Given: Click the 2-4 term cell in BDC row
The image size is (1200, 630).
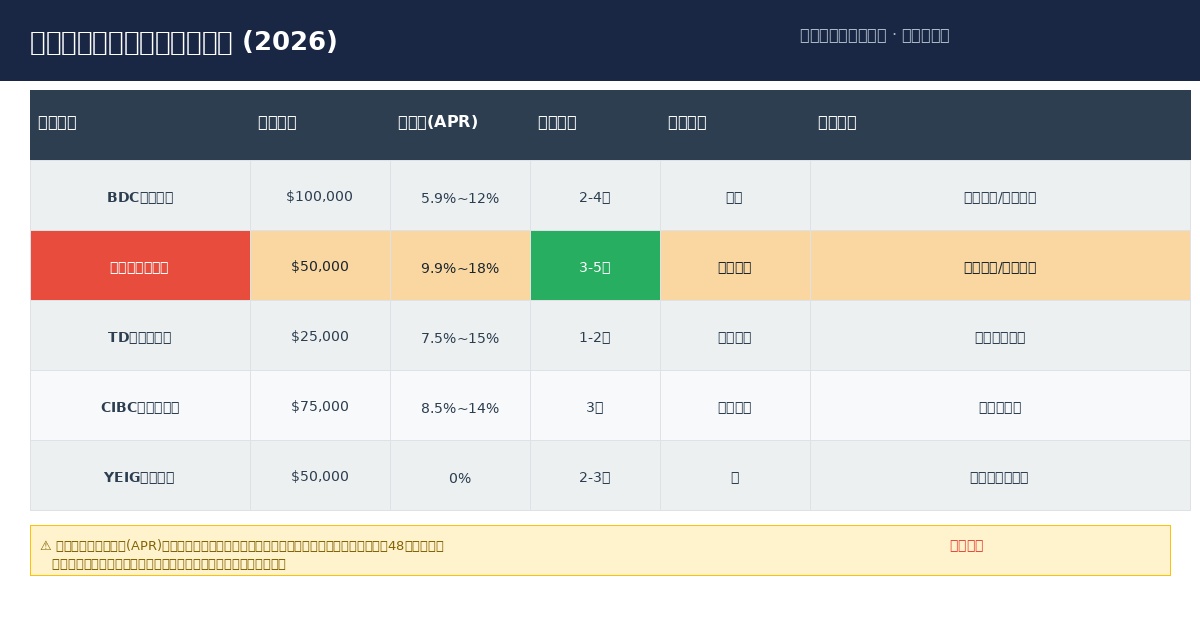Looking at the screenshot, I should coord(594,197).
